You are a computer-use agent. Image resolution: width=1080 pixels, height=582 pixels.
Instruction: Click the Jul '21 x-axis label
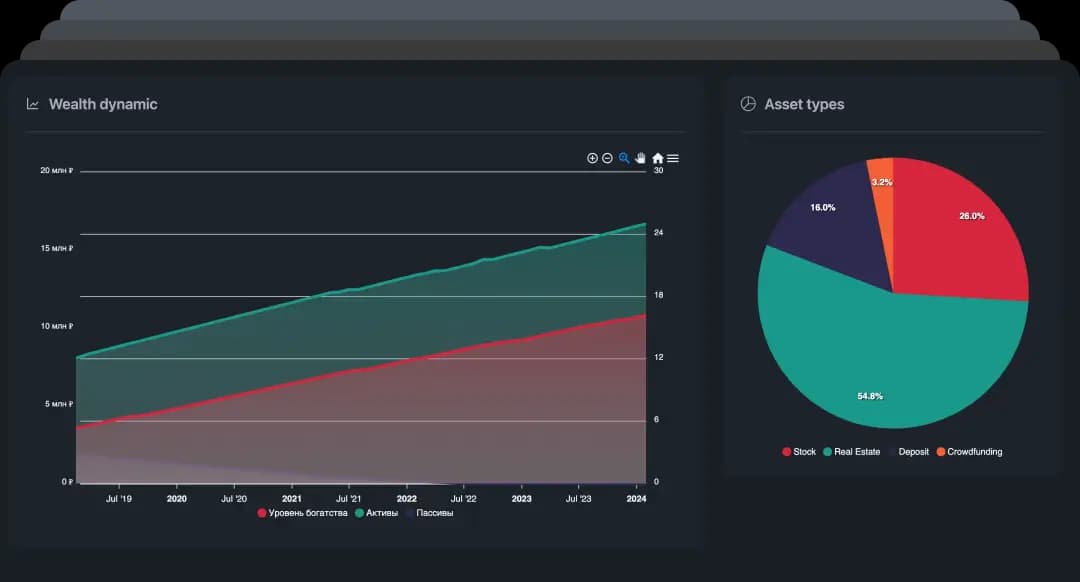click(x=349, y=499)
